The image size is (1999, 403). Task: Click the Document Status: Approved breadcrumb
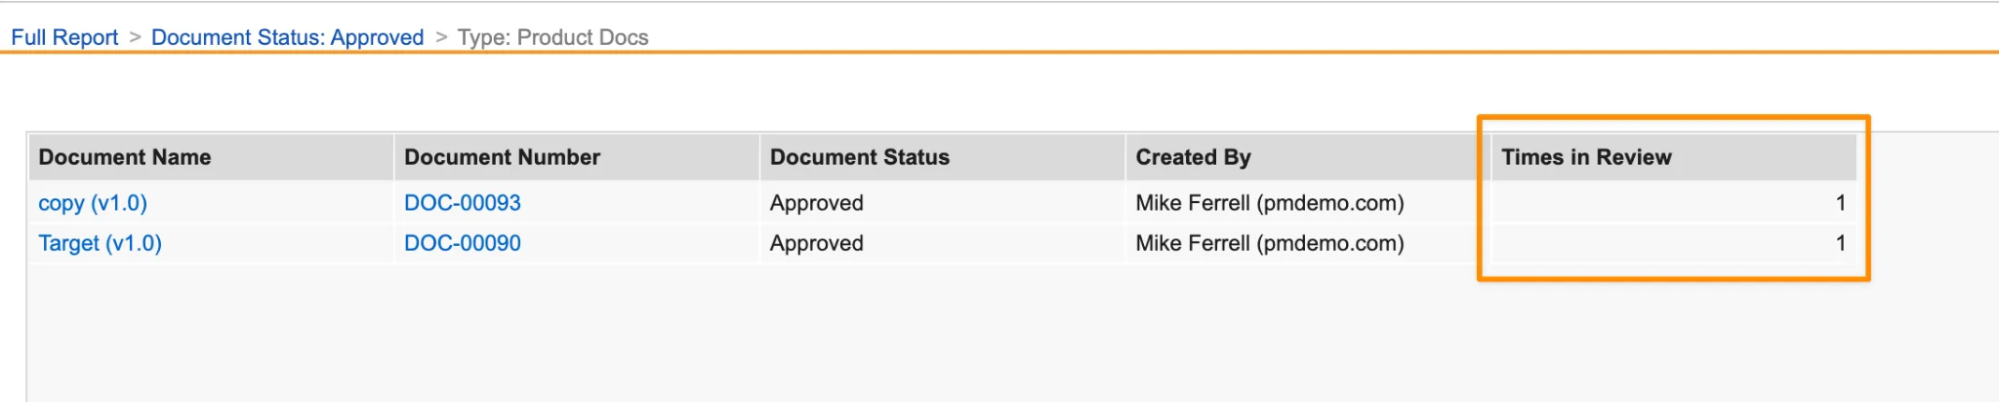[287, 37]
